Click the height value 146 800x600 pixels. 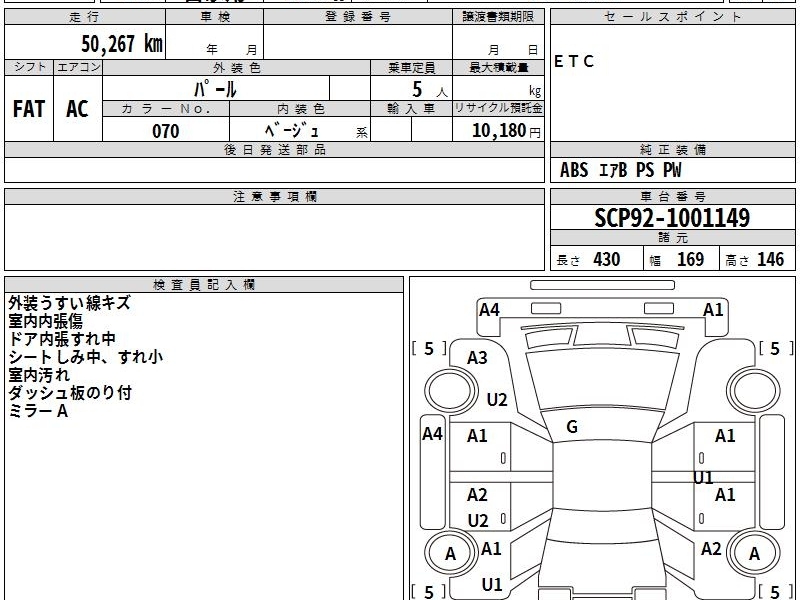pyautogui.click(x=770, y=260)
